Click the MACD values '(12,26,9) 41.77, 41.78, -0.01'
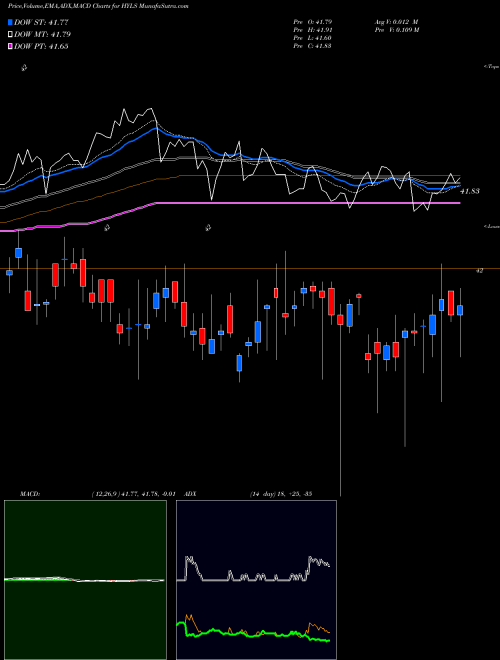The height and width of the screenshot is (660, 500). (x=133, y=494)
